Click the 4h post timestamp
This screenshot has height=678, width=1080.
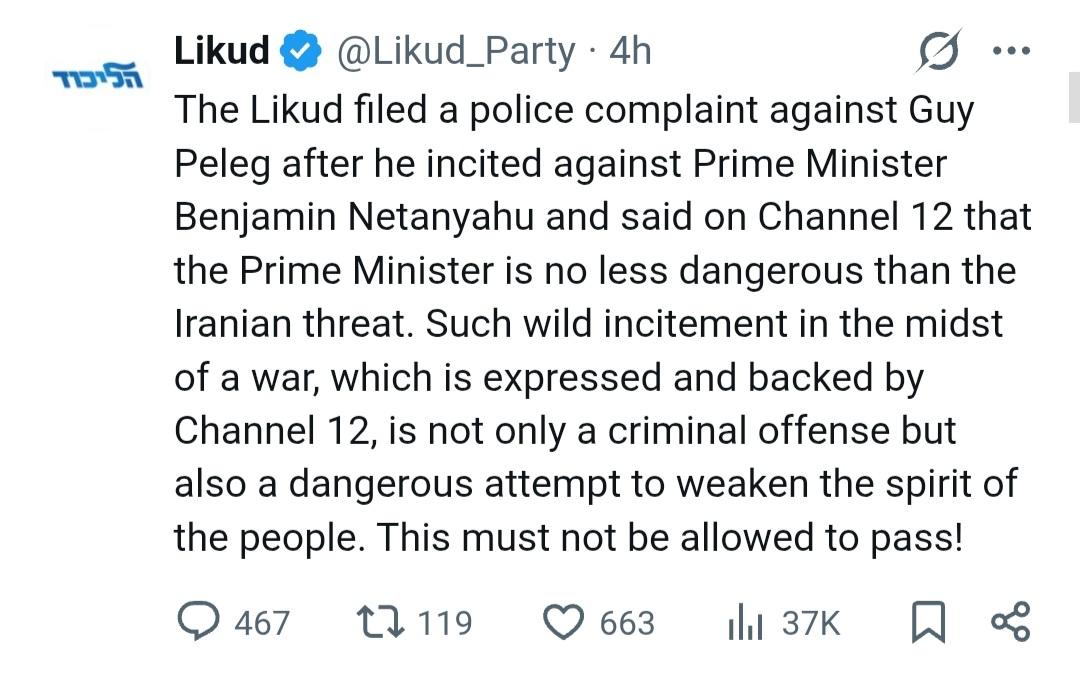[x=630, y=51]
